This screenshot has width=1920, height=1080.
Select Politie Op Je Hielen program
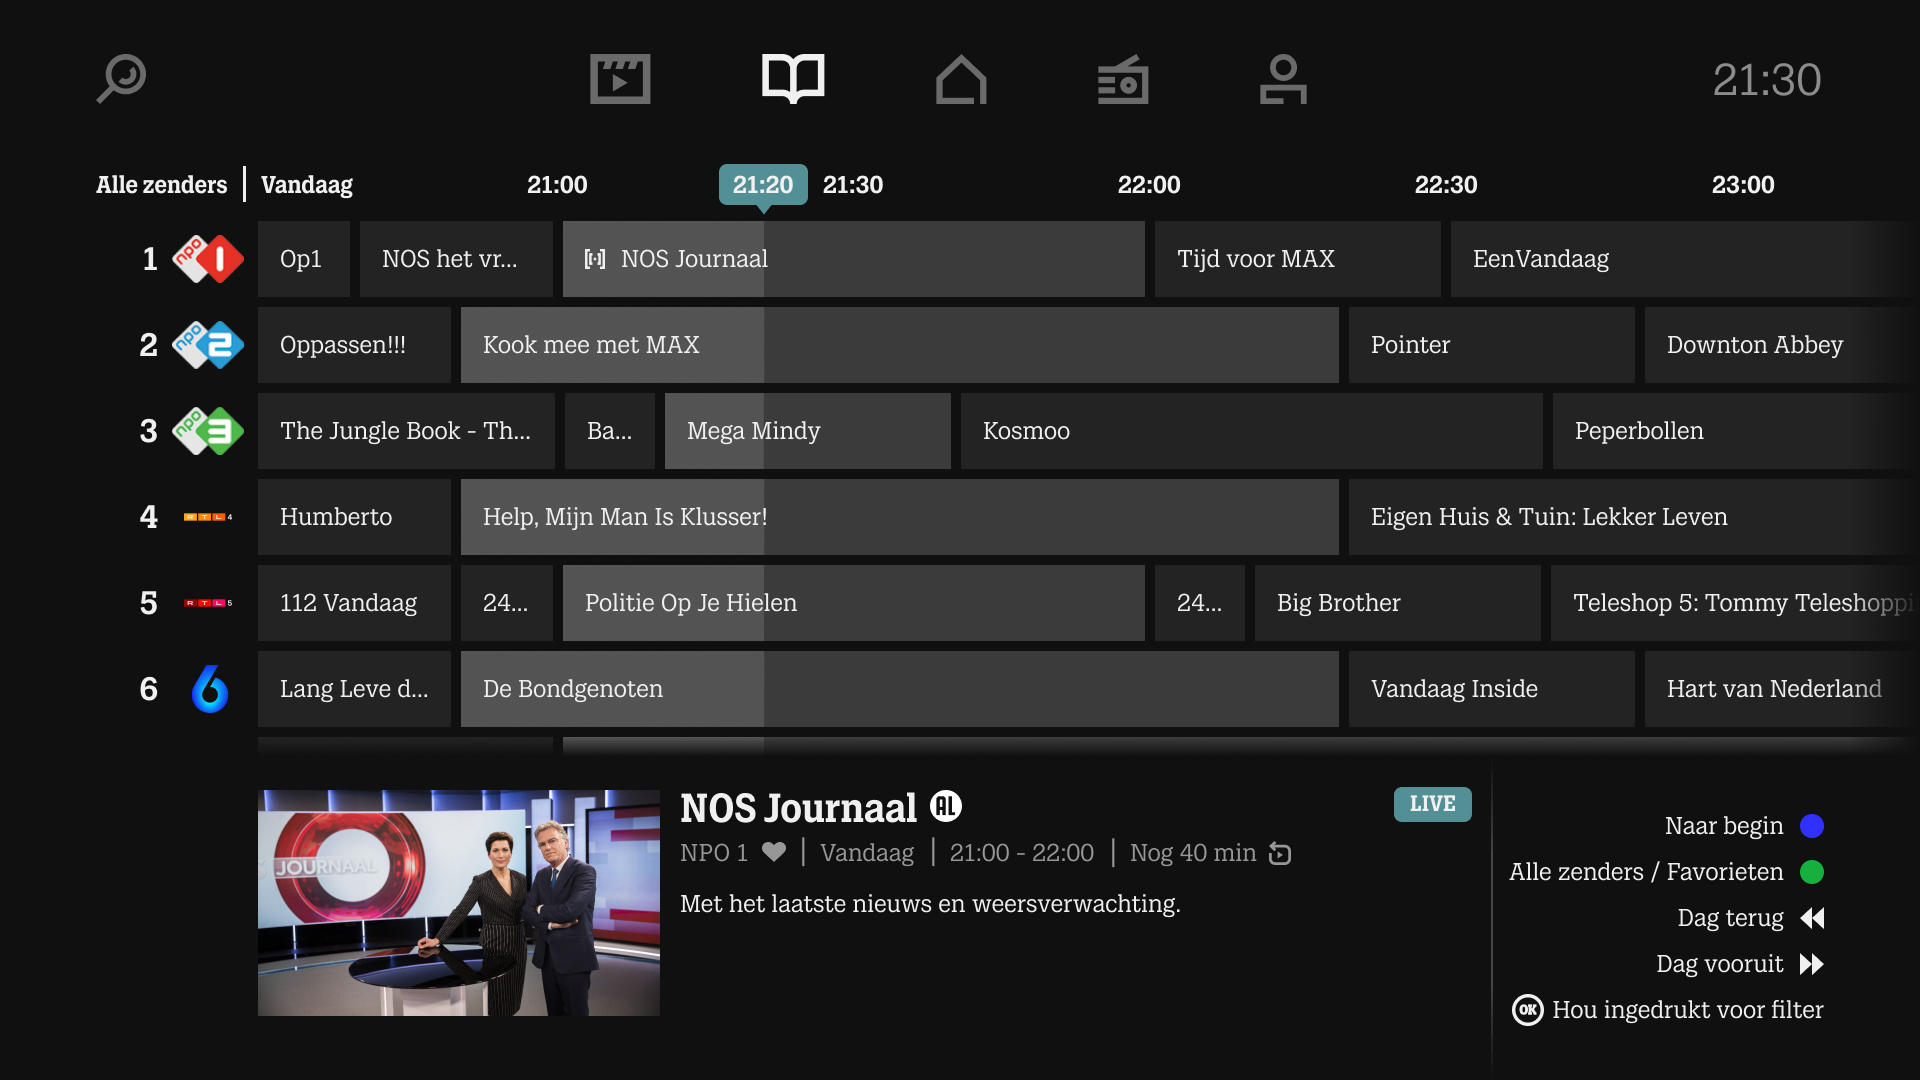854,603
